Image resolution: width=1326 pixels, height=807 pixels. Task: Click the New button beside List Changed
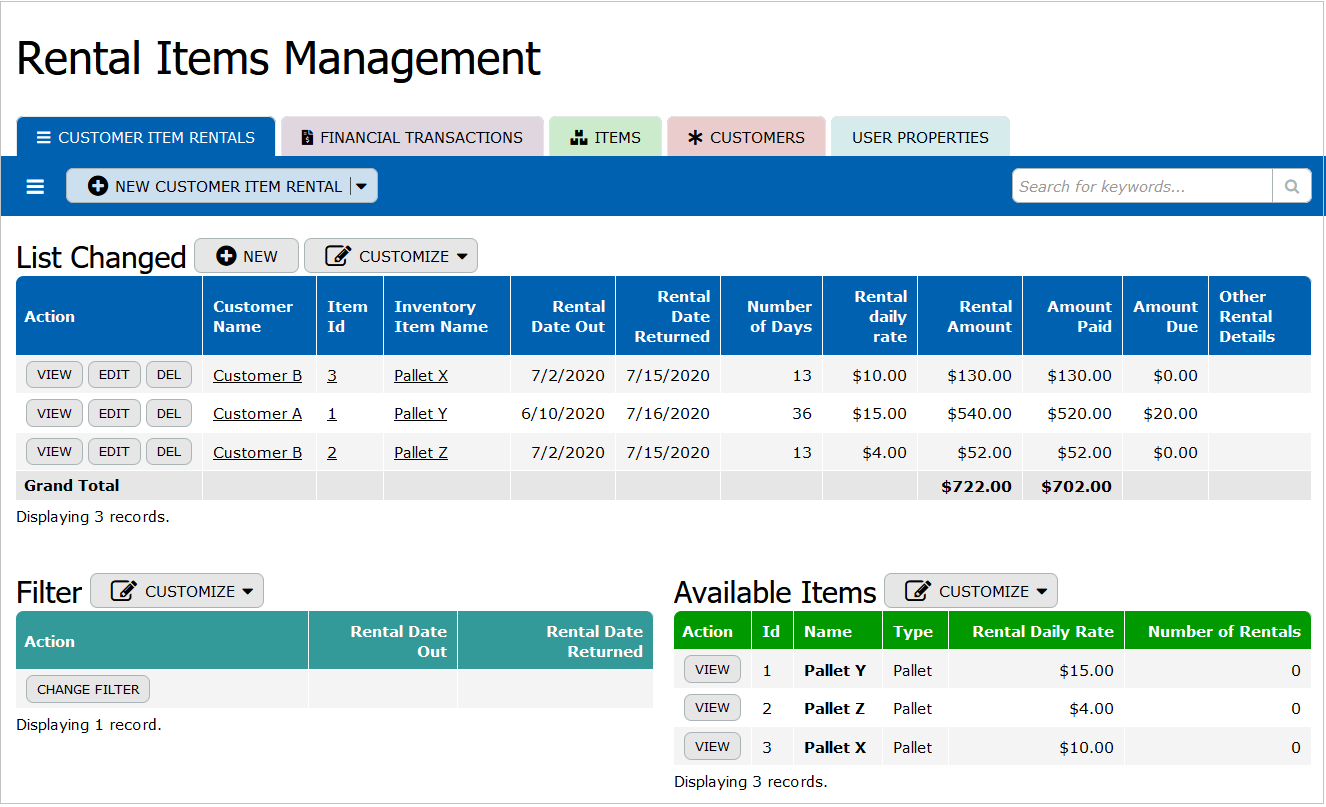coord(246,257)
